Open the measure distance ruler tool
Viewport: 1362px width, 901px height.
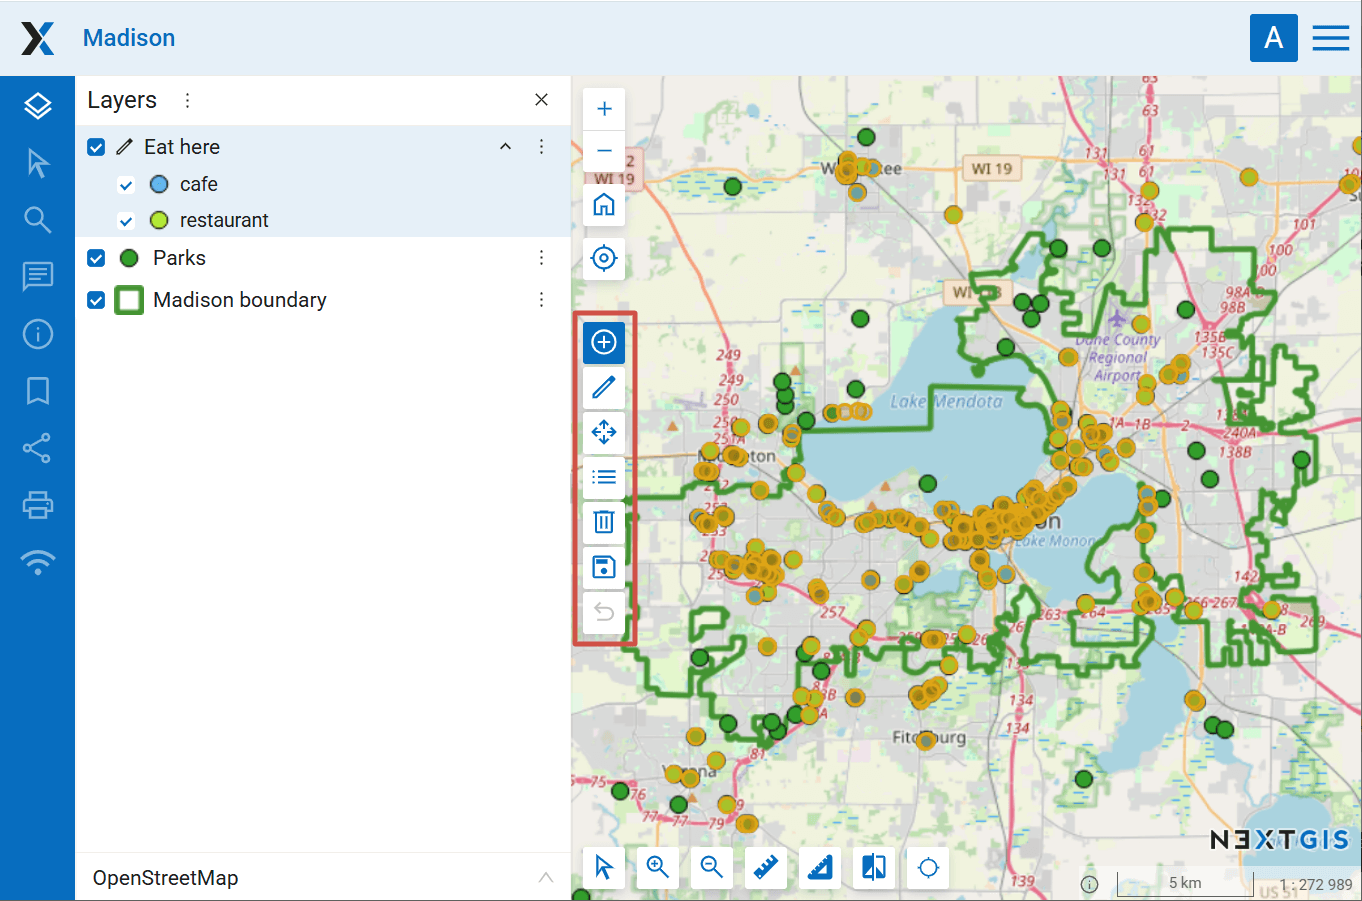click(766, 867)
